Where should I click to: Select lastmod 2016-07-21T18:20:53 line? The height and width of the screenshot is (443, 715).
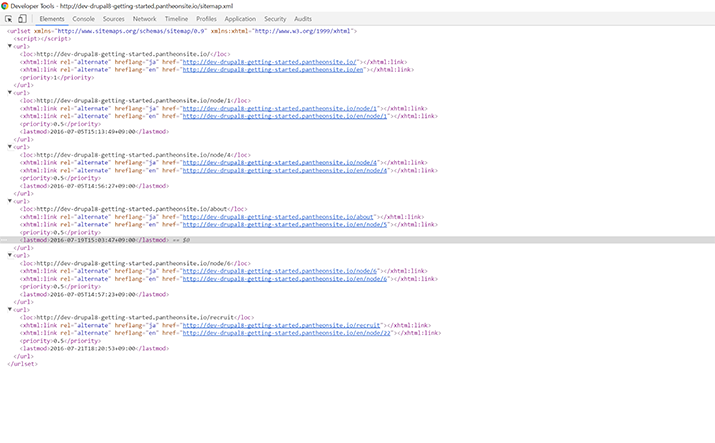point(94,349)
